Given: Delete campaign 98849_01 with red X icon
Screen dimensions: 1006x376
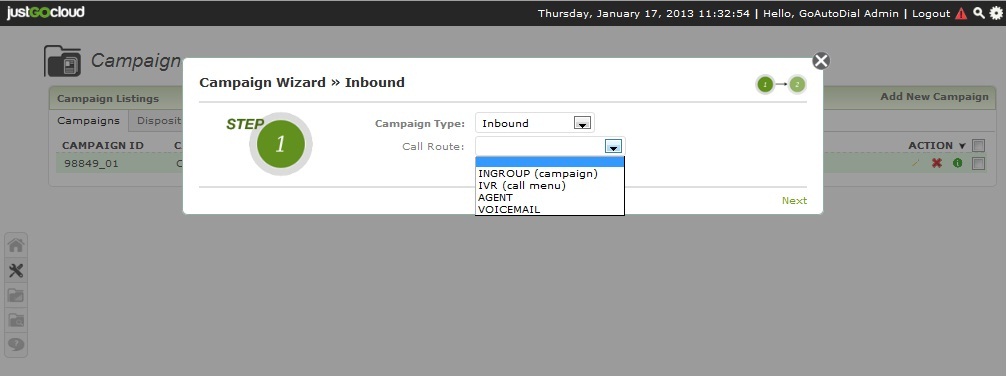Looking at the screenshot, I should (937, 164).
